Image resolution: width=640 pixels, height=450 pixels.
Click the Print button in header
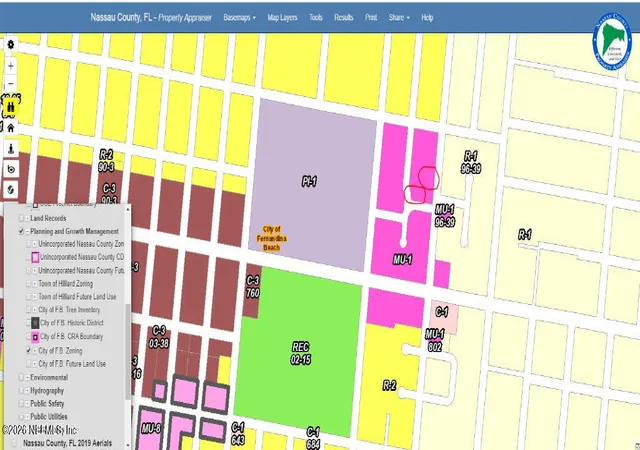click(371, 18)
